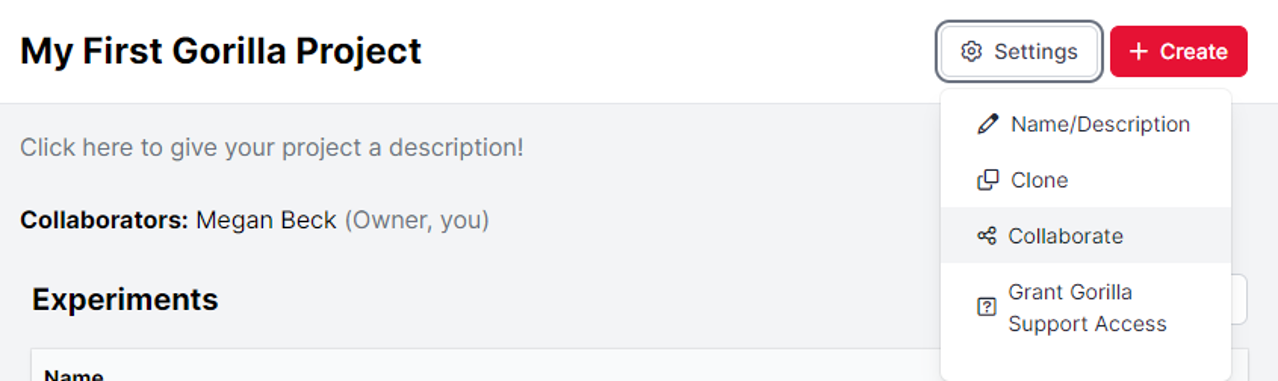Click the project description placeholder text
This screenshot has width=1278, height=381.
coord(272,148)
